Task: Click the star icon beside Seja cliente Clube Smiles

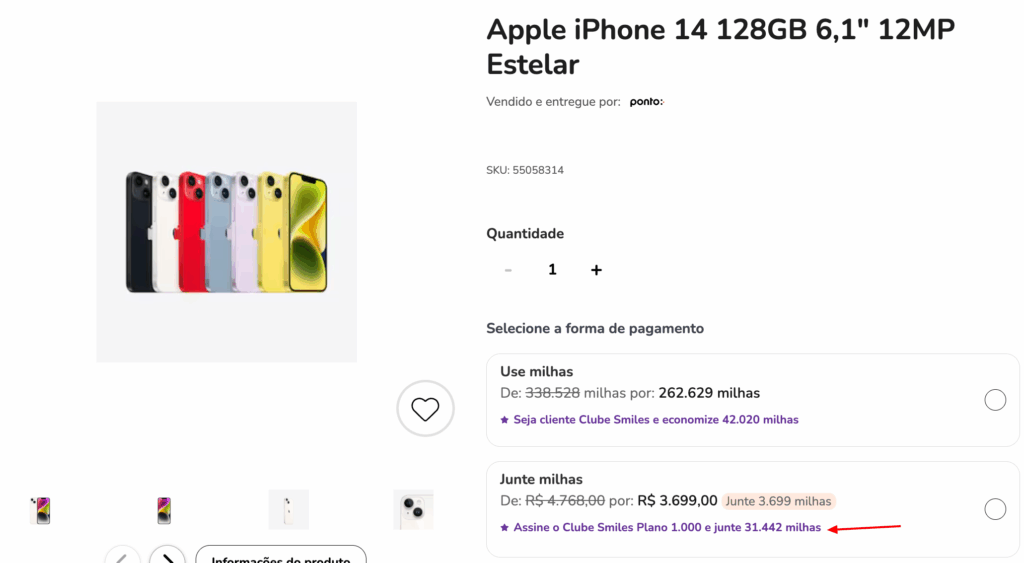Action: point(505,420)
